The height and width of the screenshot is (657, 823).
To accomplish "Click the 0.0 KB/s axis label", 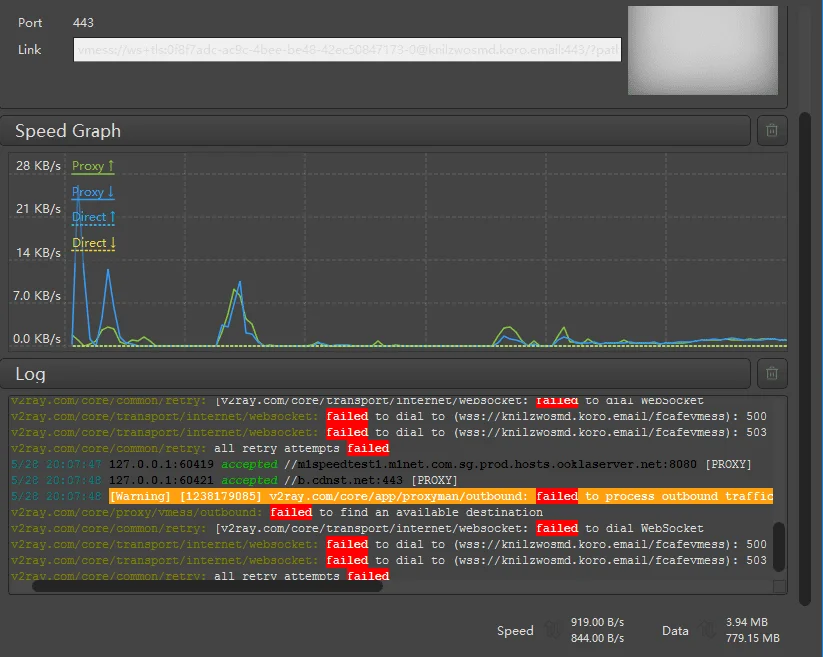I will point(37,338).
